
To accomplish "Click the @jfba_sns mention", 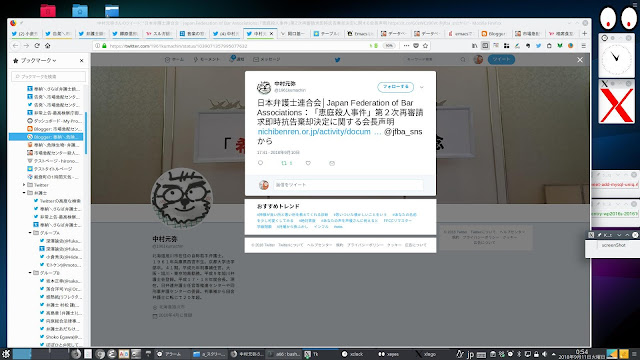I will click(403, 132).
